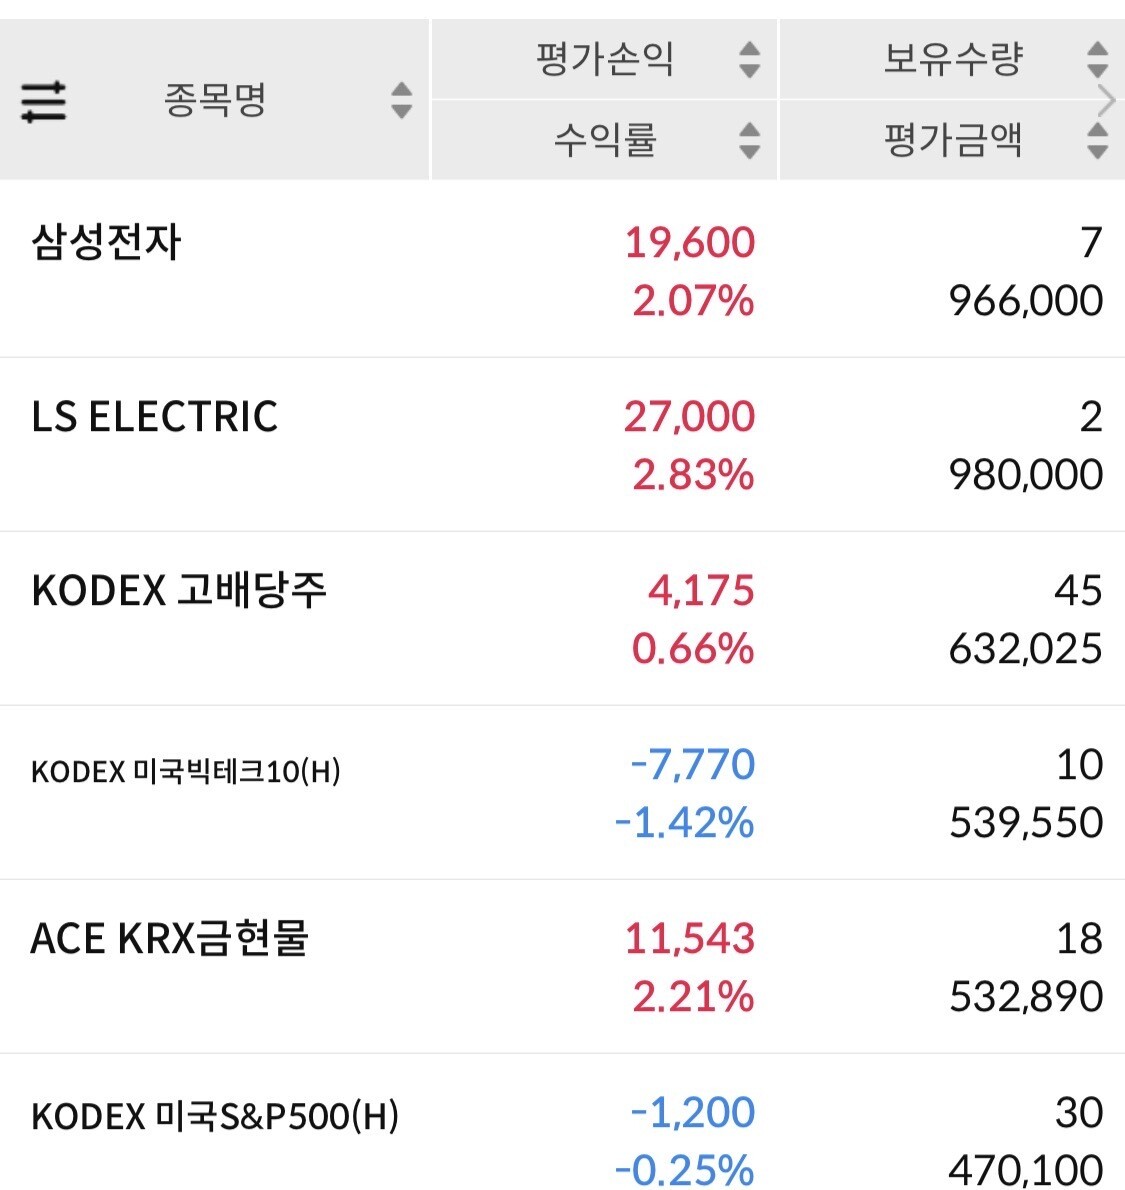This screenshot has width=1125, height=1190.
Task: Open the KODEX 미국S&P500(H) holding
Action: tap(215, 1116)
